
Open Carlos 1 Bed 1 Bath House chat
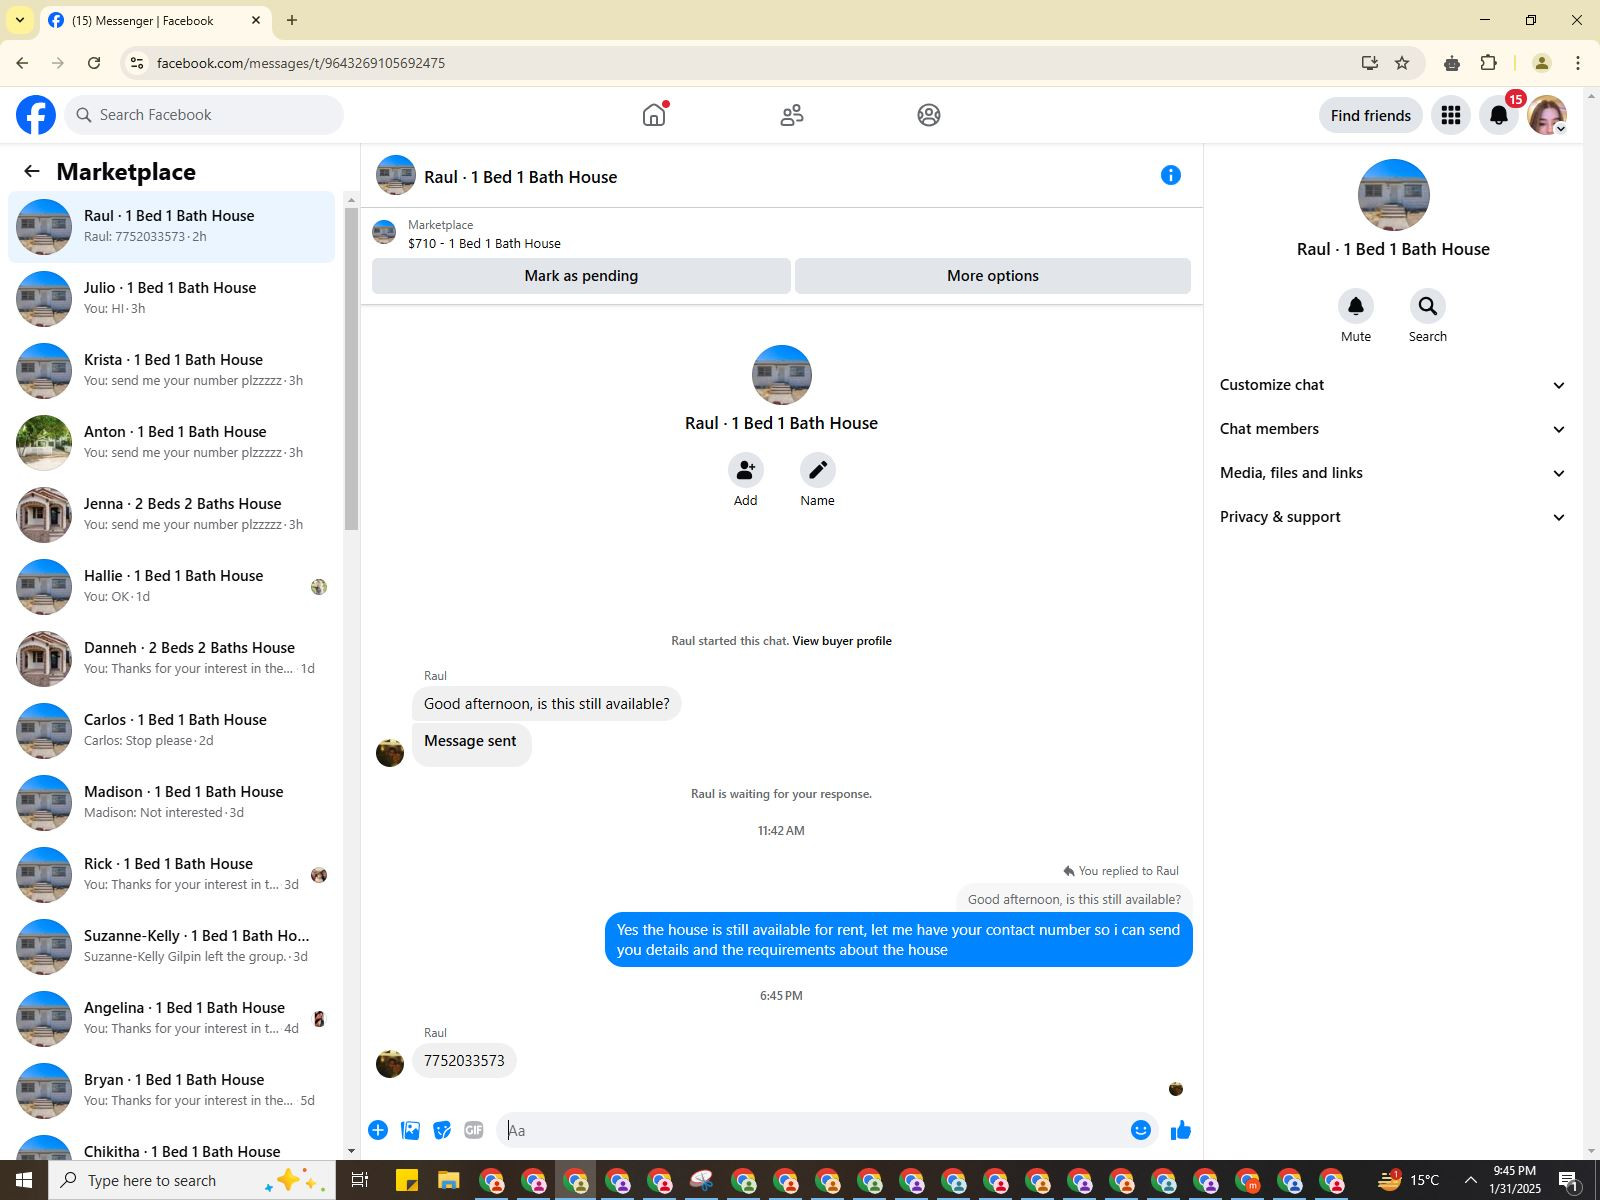pos(172,730)
